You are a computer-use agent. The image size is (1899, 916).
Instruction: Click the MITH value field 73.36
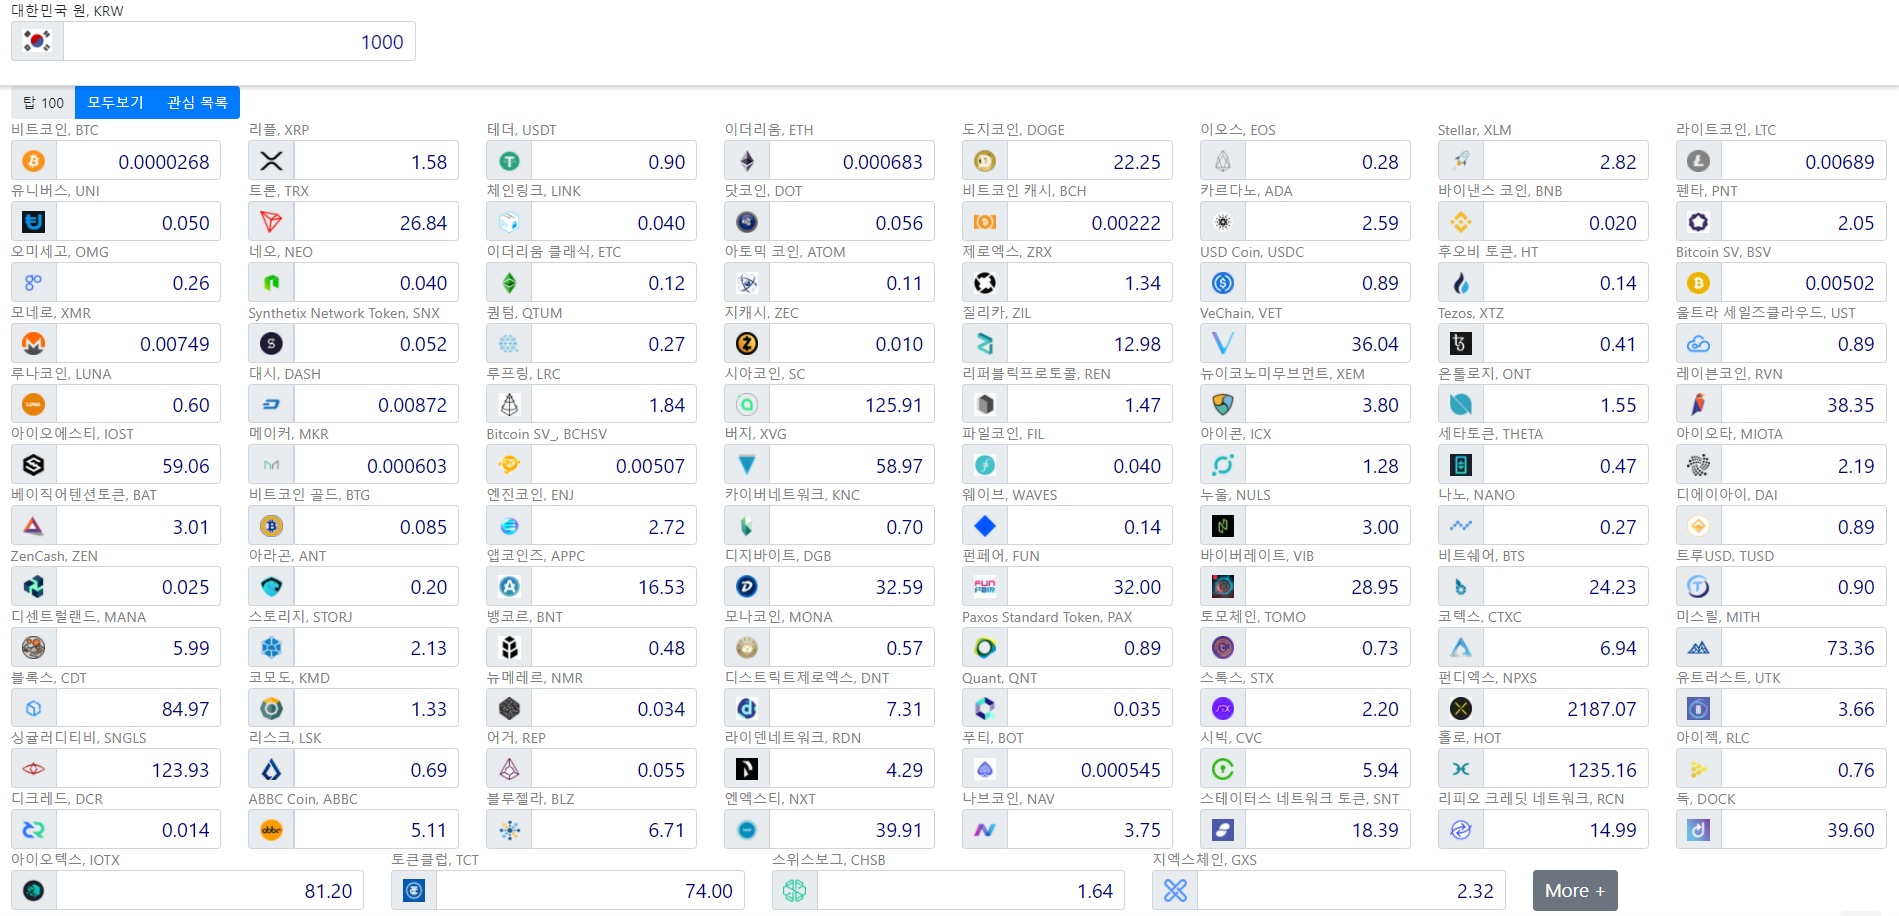point(1804,648)
